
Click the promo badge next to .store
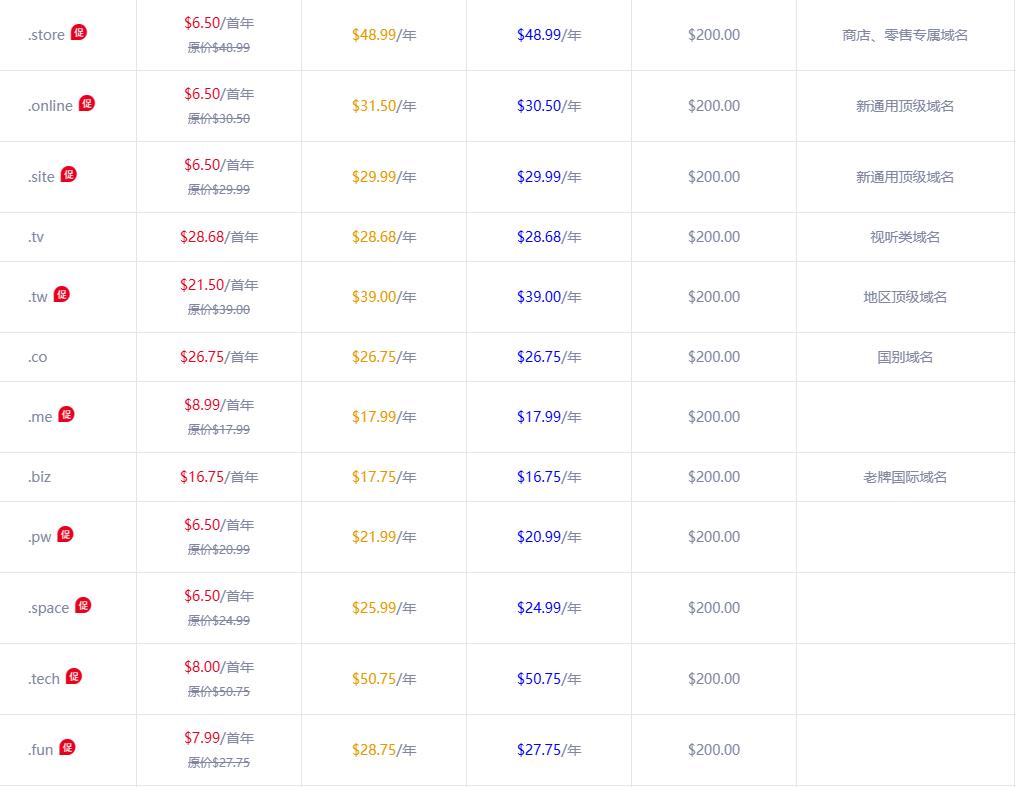tap(79, 32)
